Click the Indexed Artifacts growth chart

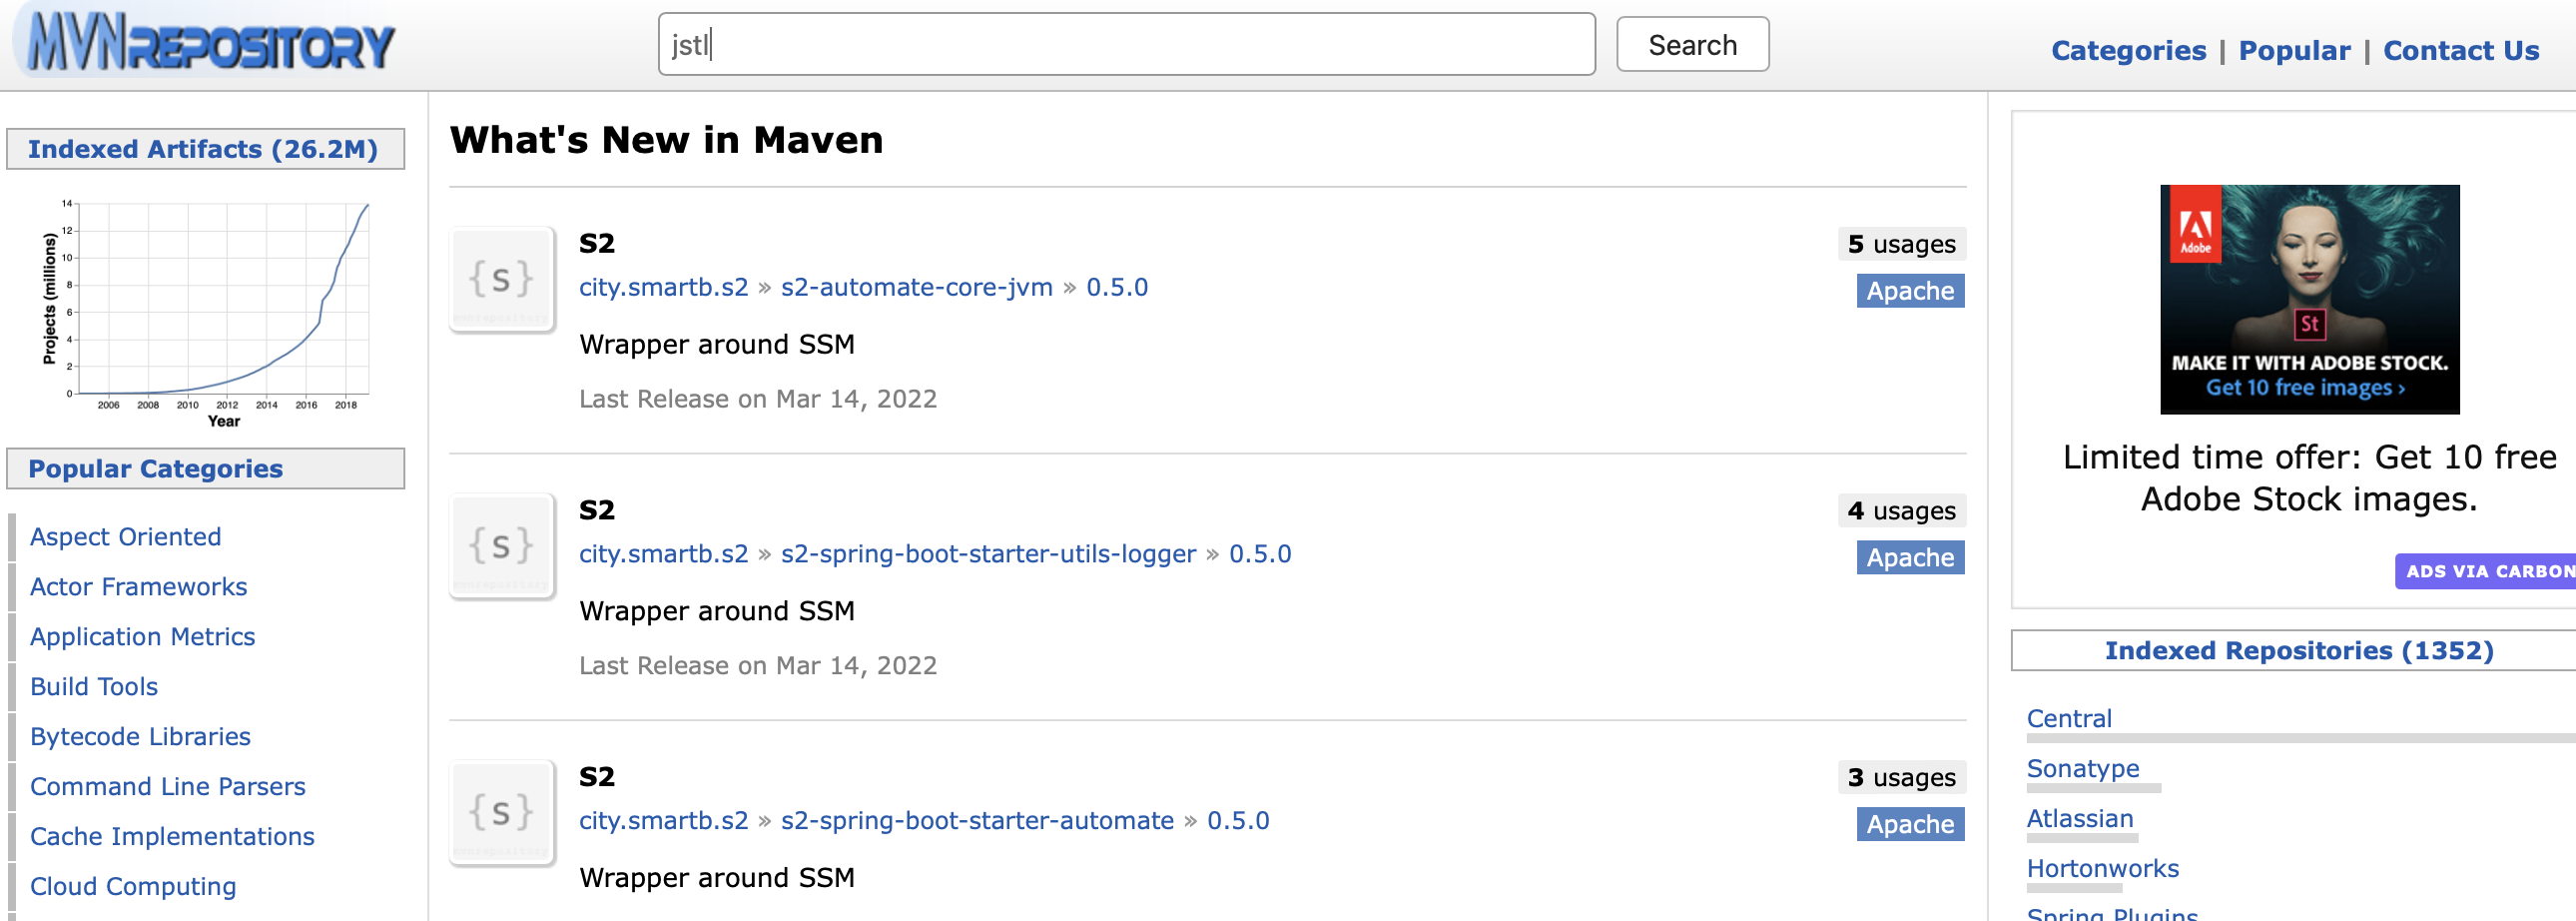[x=206, y=310]
